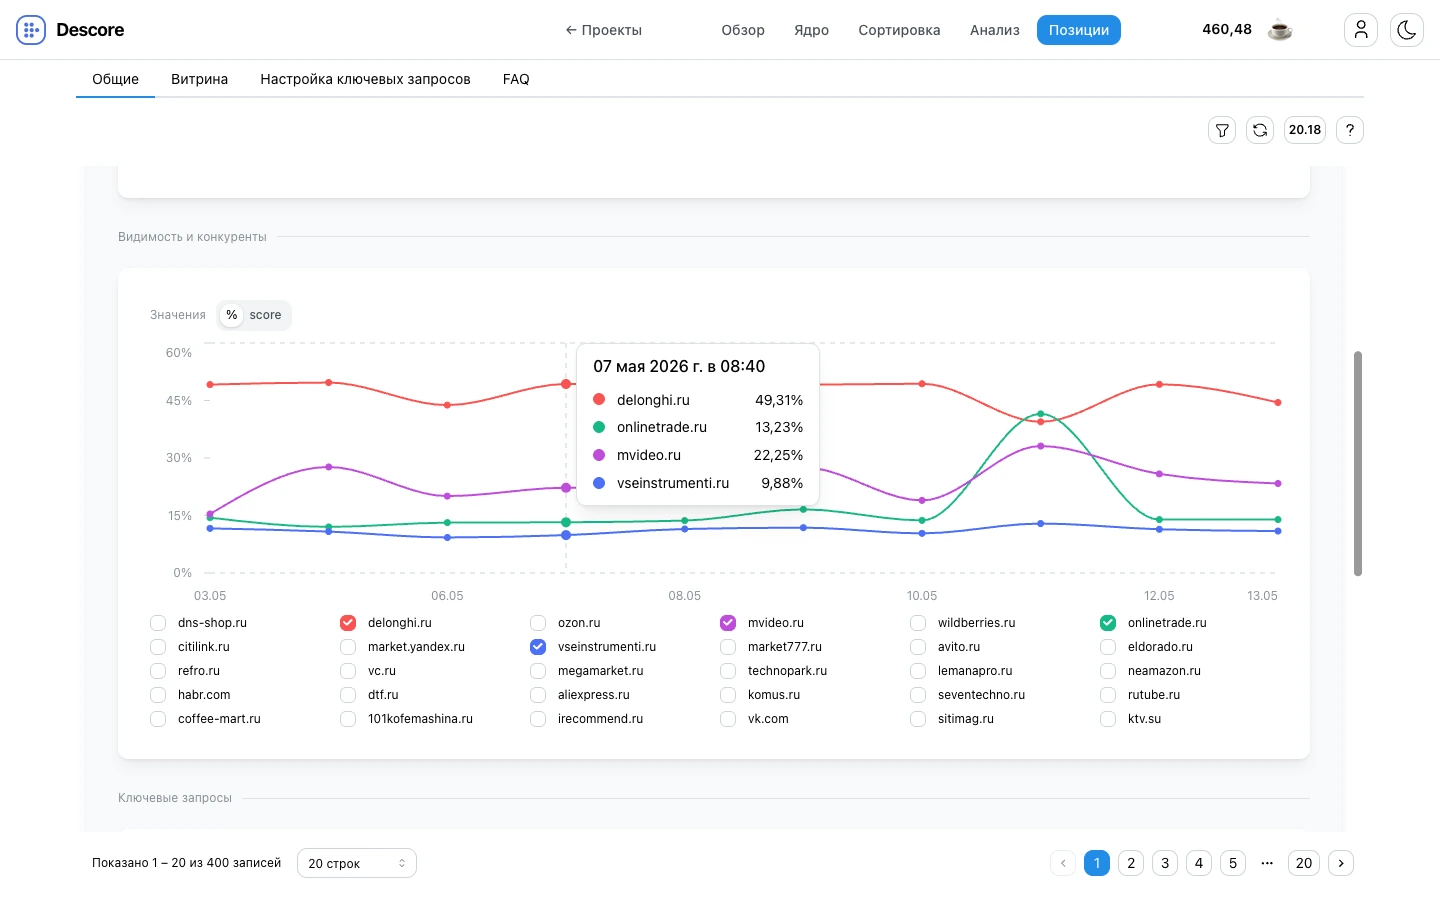Viewport: 1440px width, 900px height.
Task: Enable the technopark.ru checkbox
Action: click(728, 671)
